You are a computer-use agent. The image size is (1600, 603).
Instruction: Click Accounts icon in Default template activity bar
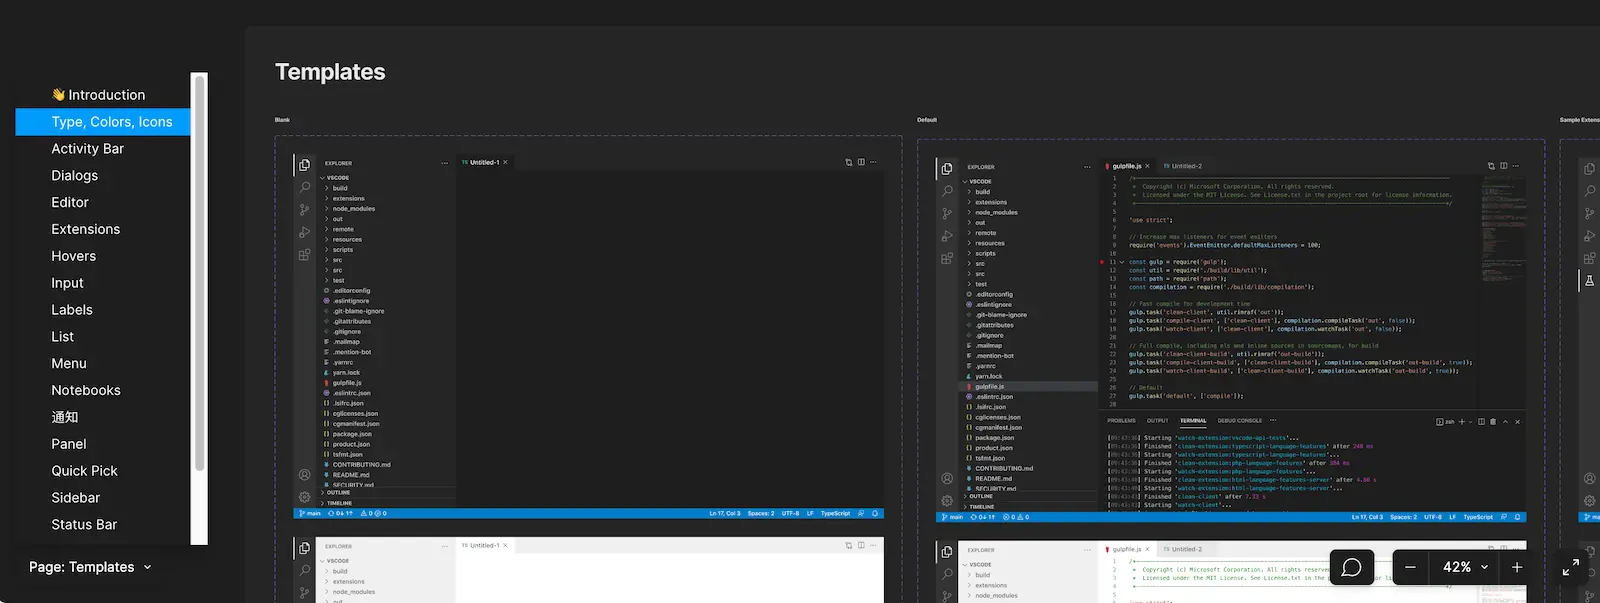947,478
